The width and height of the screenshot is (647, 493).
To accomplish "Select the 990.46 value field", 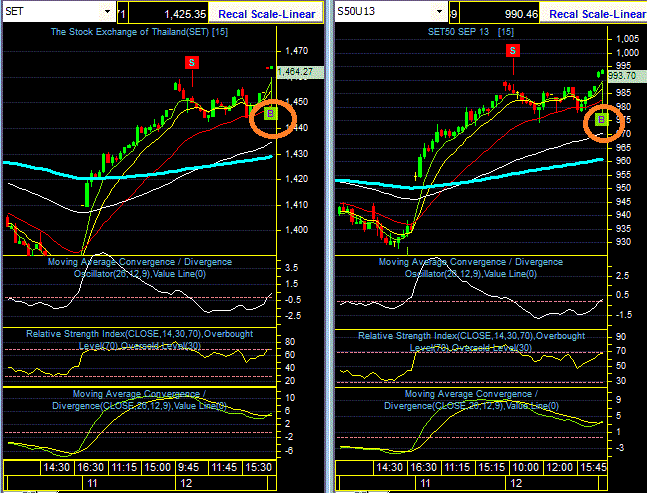I will pos(500,14).
